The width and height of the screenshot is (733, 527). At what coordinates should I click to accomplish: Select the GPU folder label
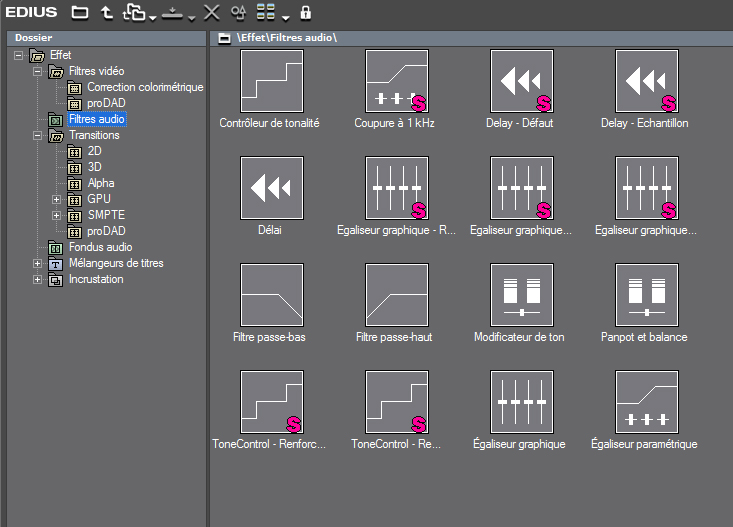(x=99, y=199)
